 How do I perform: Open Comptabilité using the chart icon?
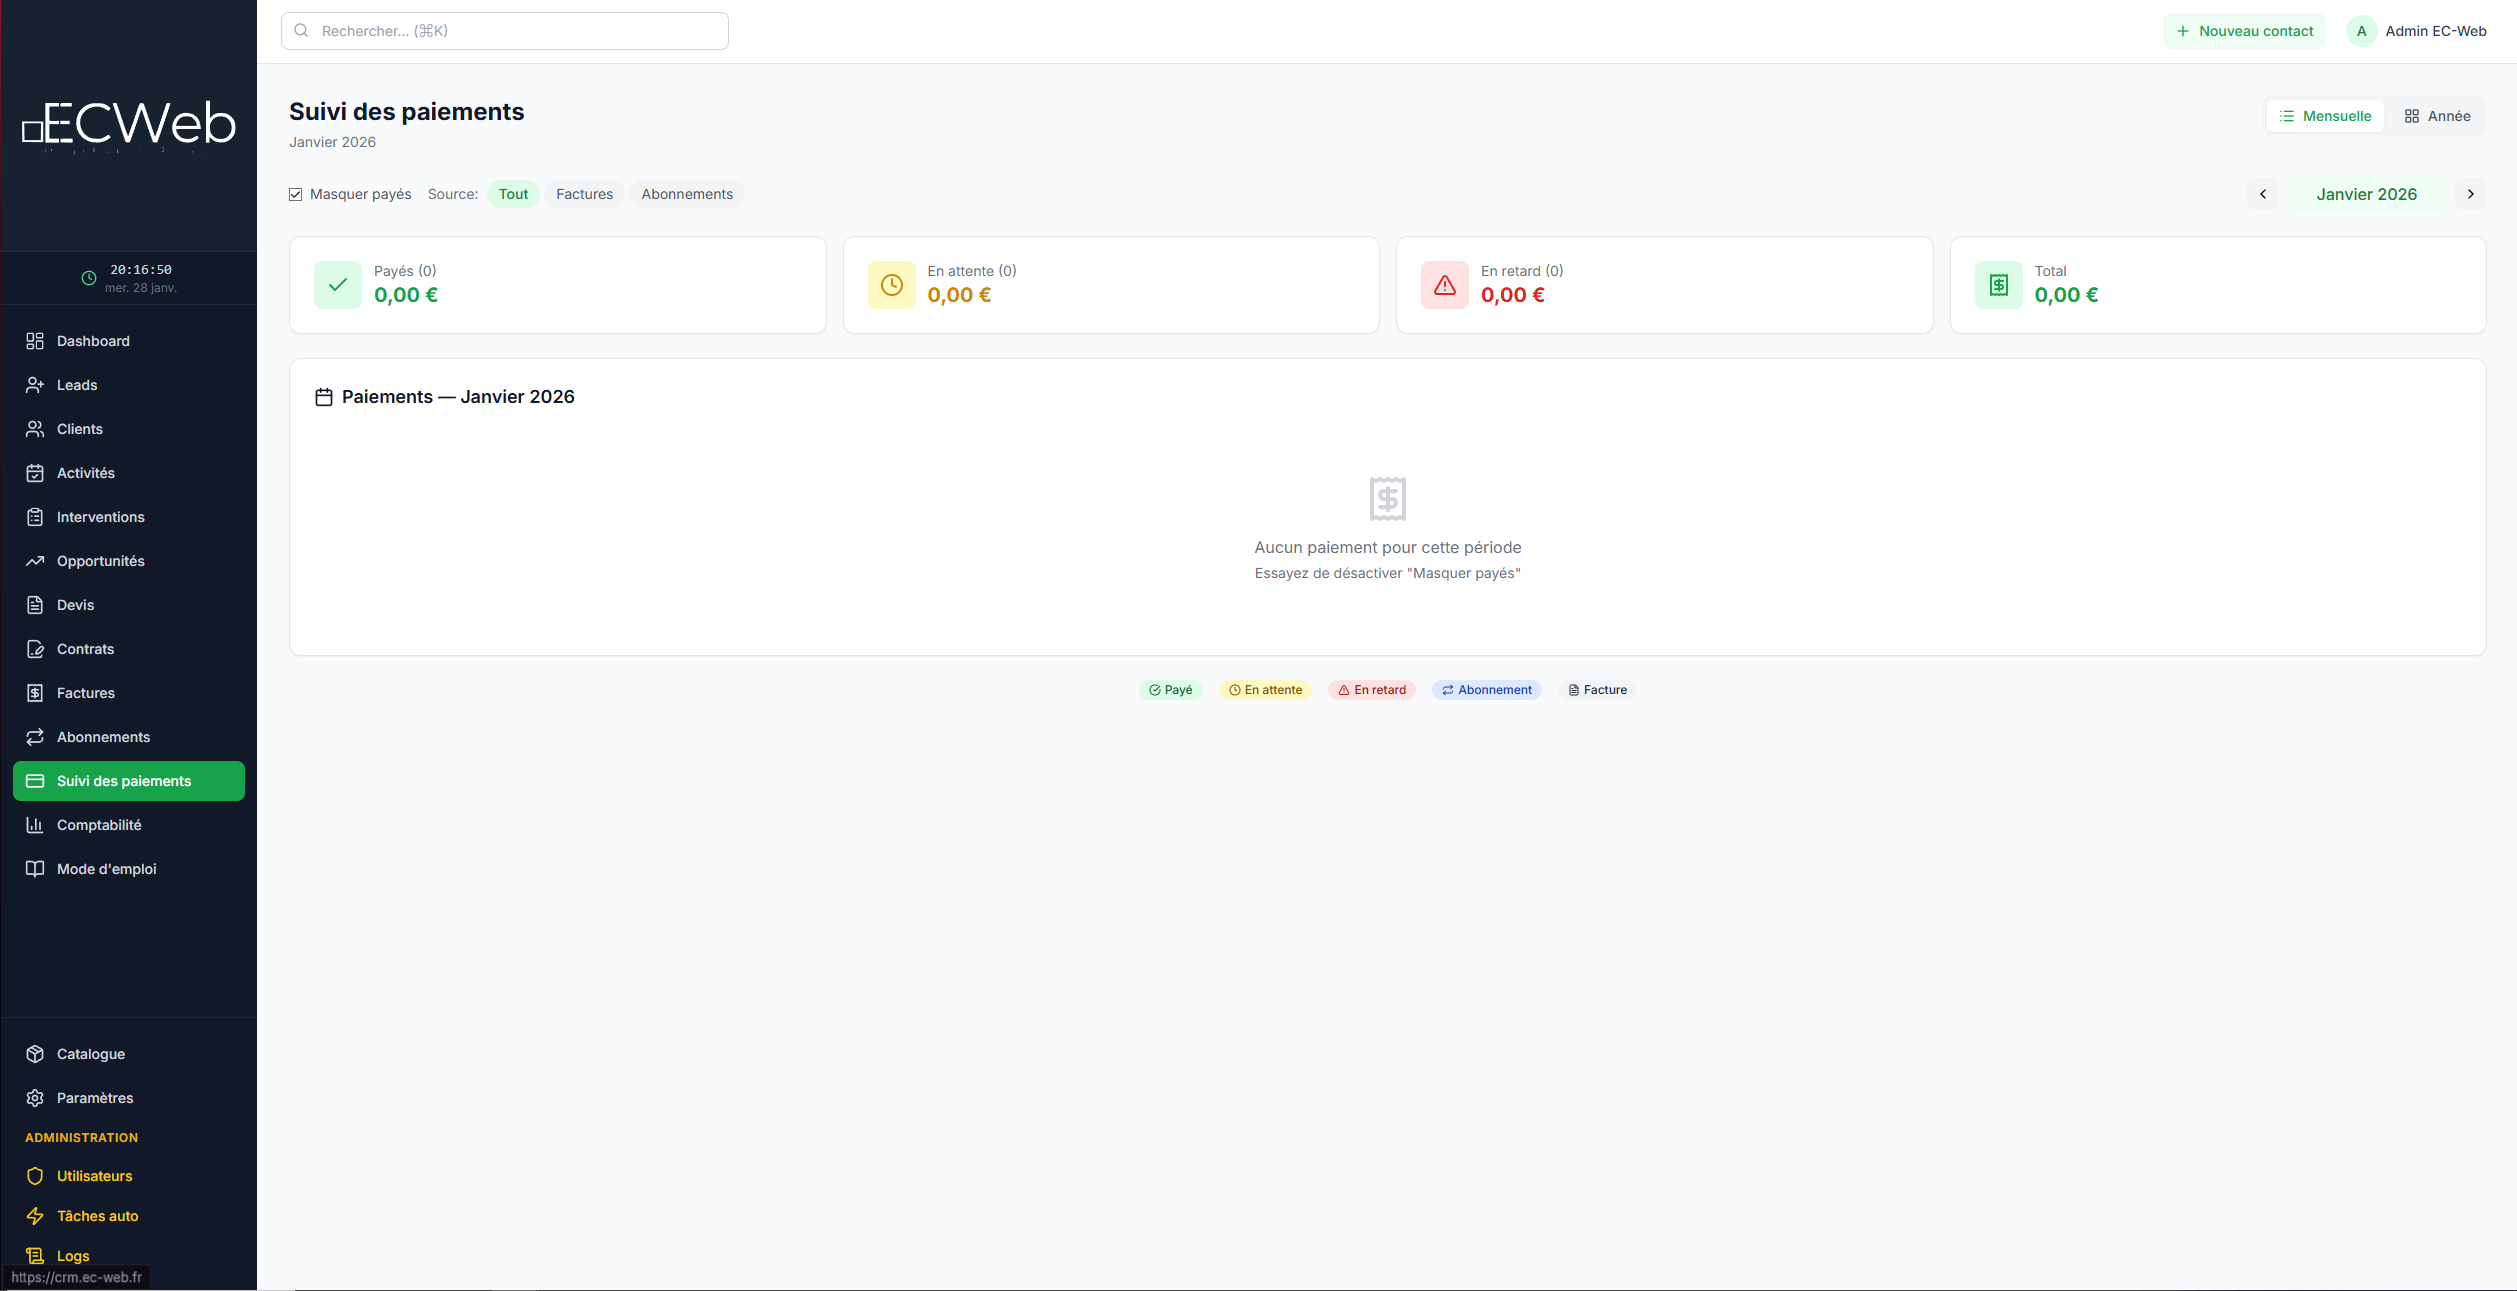click(x=36, y=824)
